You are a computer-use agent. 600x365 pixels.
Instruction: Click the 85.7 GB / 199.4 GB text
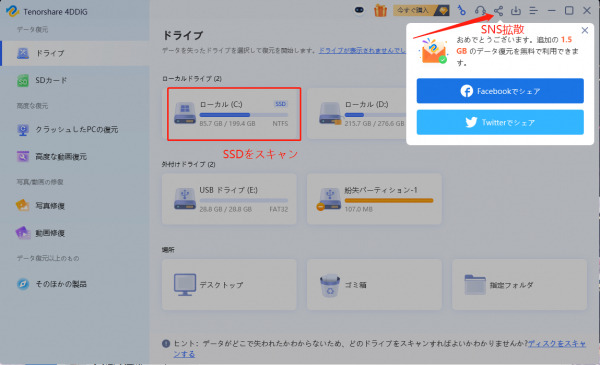tap(227, 124)
